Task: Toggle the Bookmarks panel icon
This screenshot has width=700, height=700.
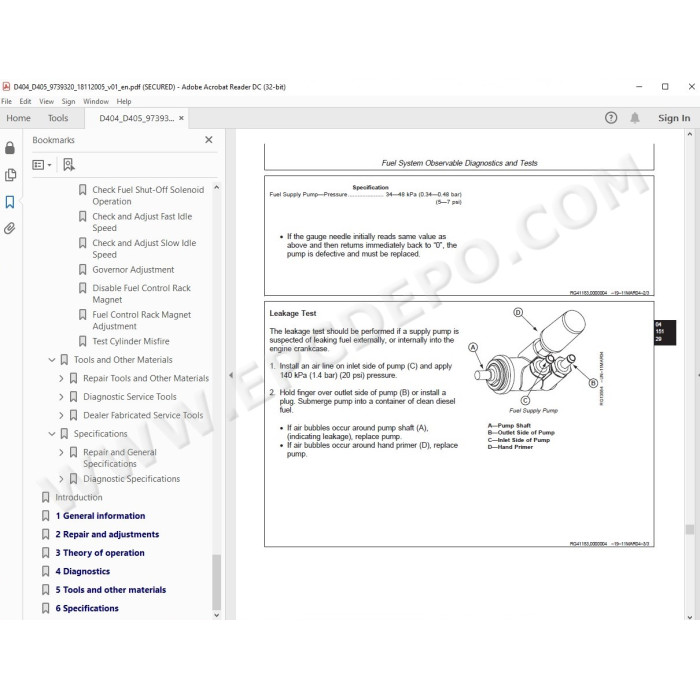Action: 10,202
